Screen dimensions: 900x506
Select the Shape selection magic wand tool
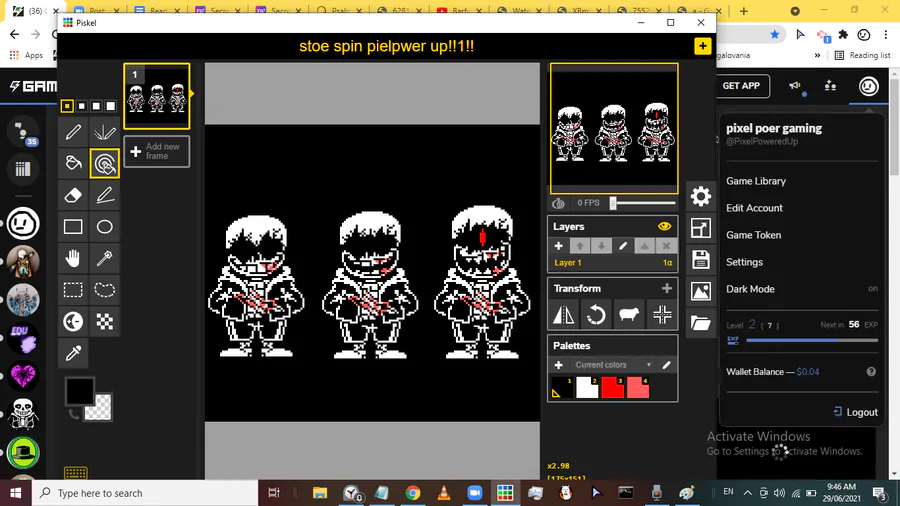104,258
